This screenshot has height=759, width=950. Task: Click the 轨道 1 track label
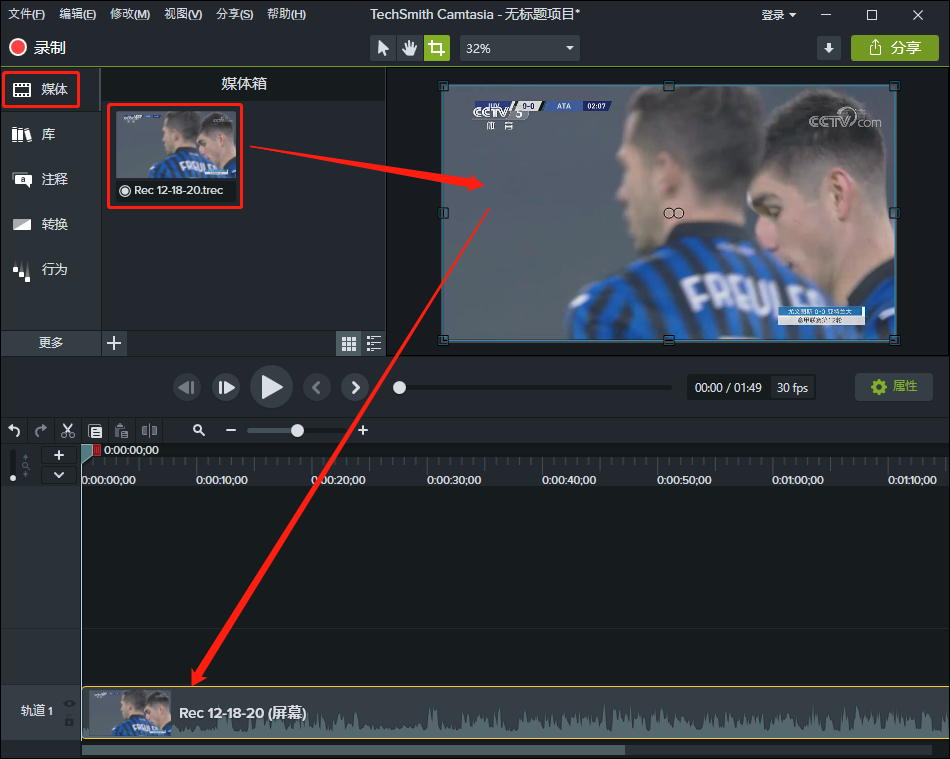[37, 711]
